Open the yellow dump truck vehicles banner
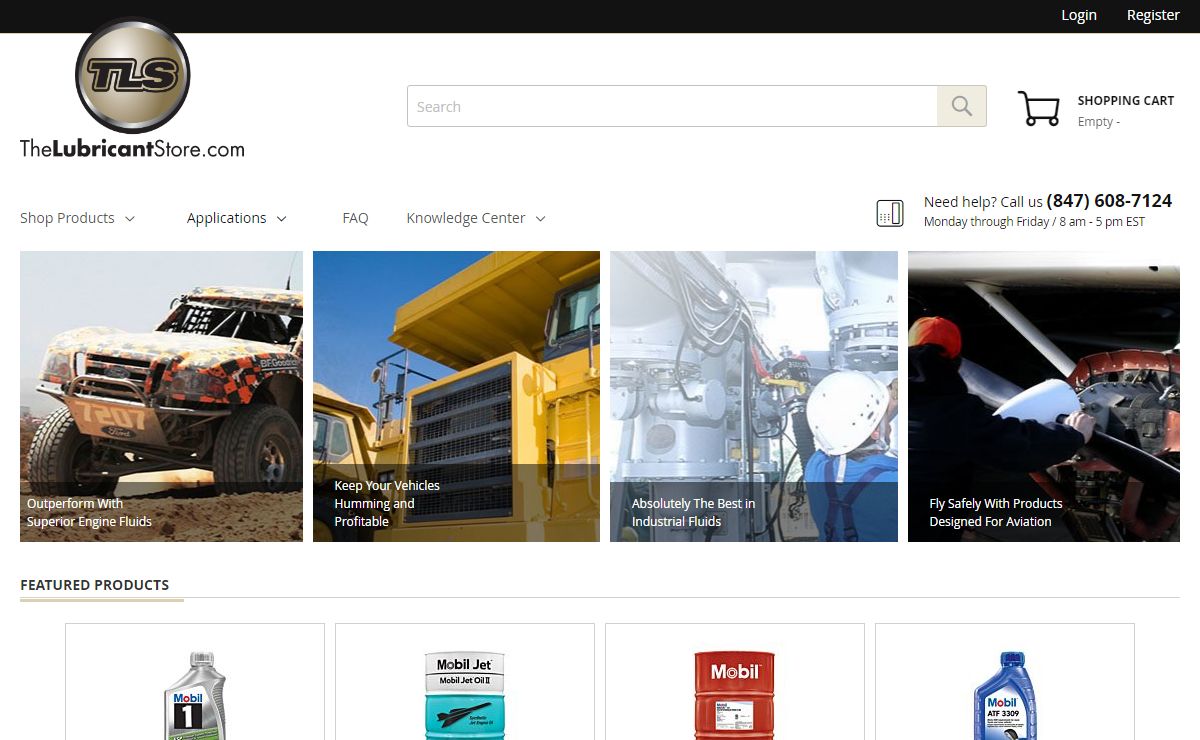 456,396
